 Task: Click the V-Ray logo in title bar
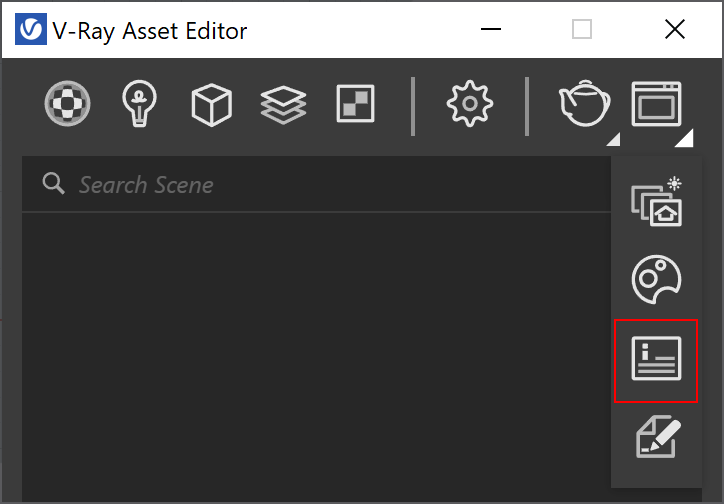[31, 29]
